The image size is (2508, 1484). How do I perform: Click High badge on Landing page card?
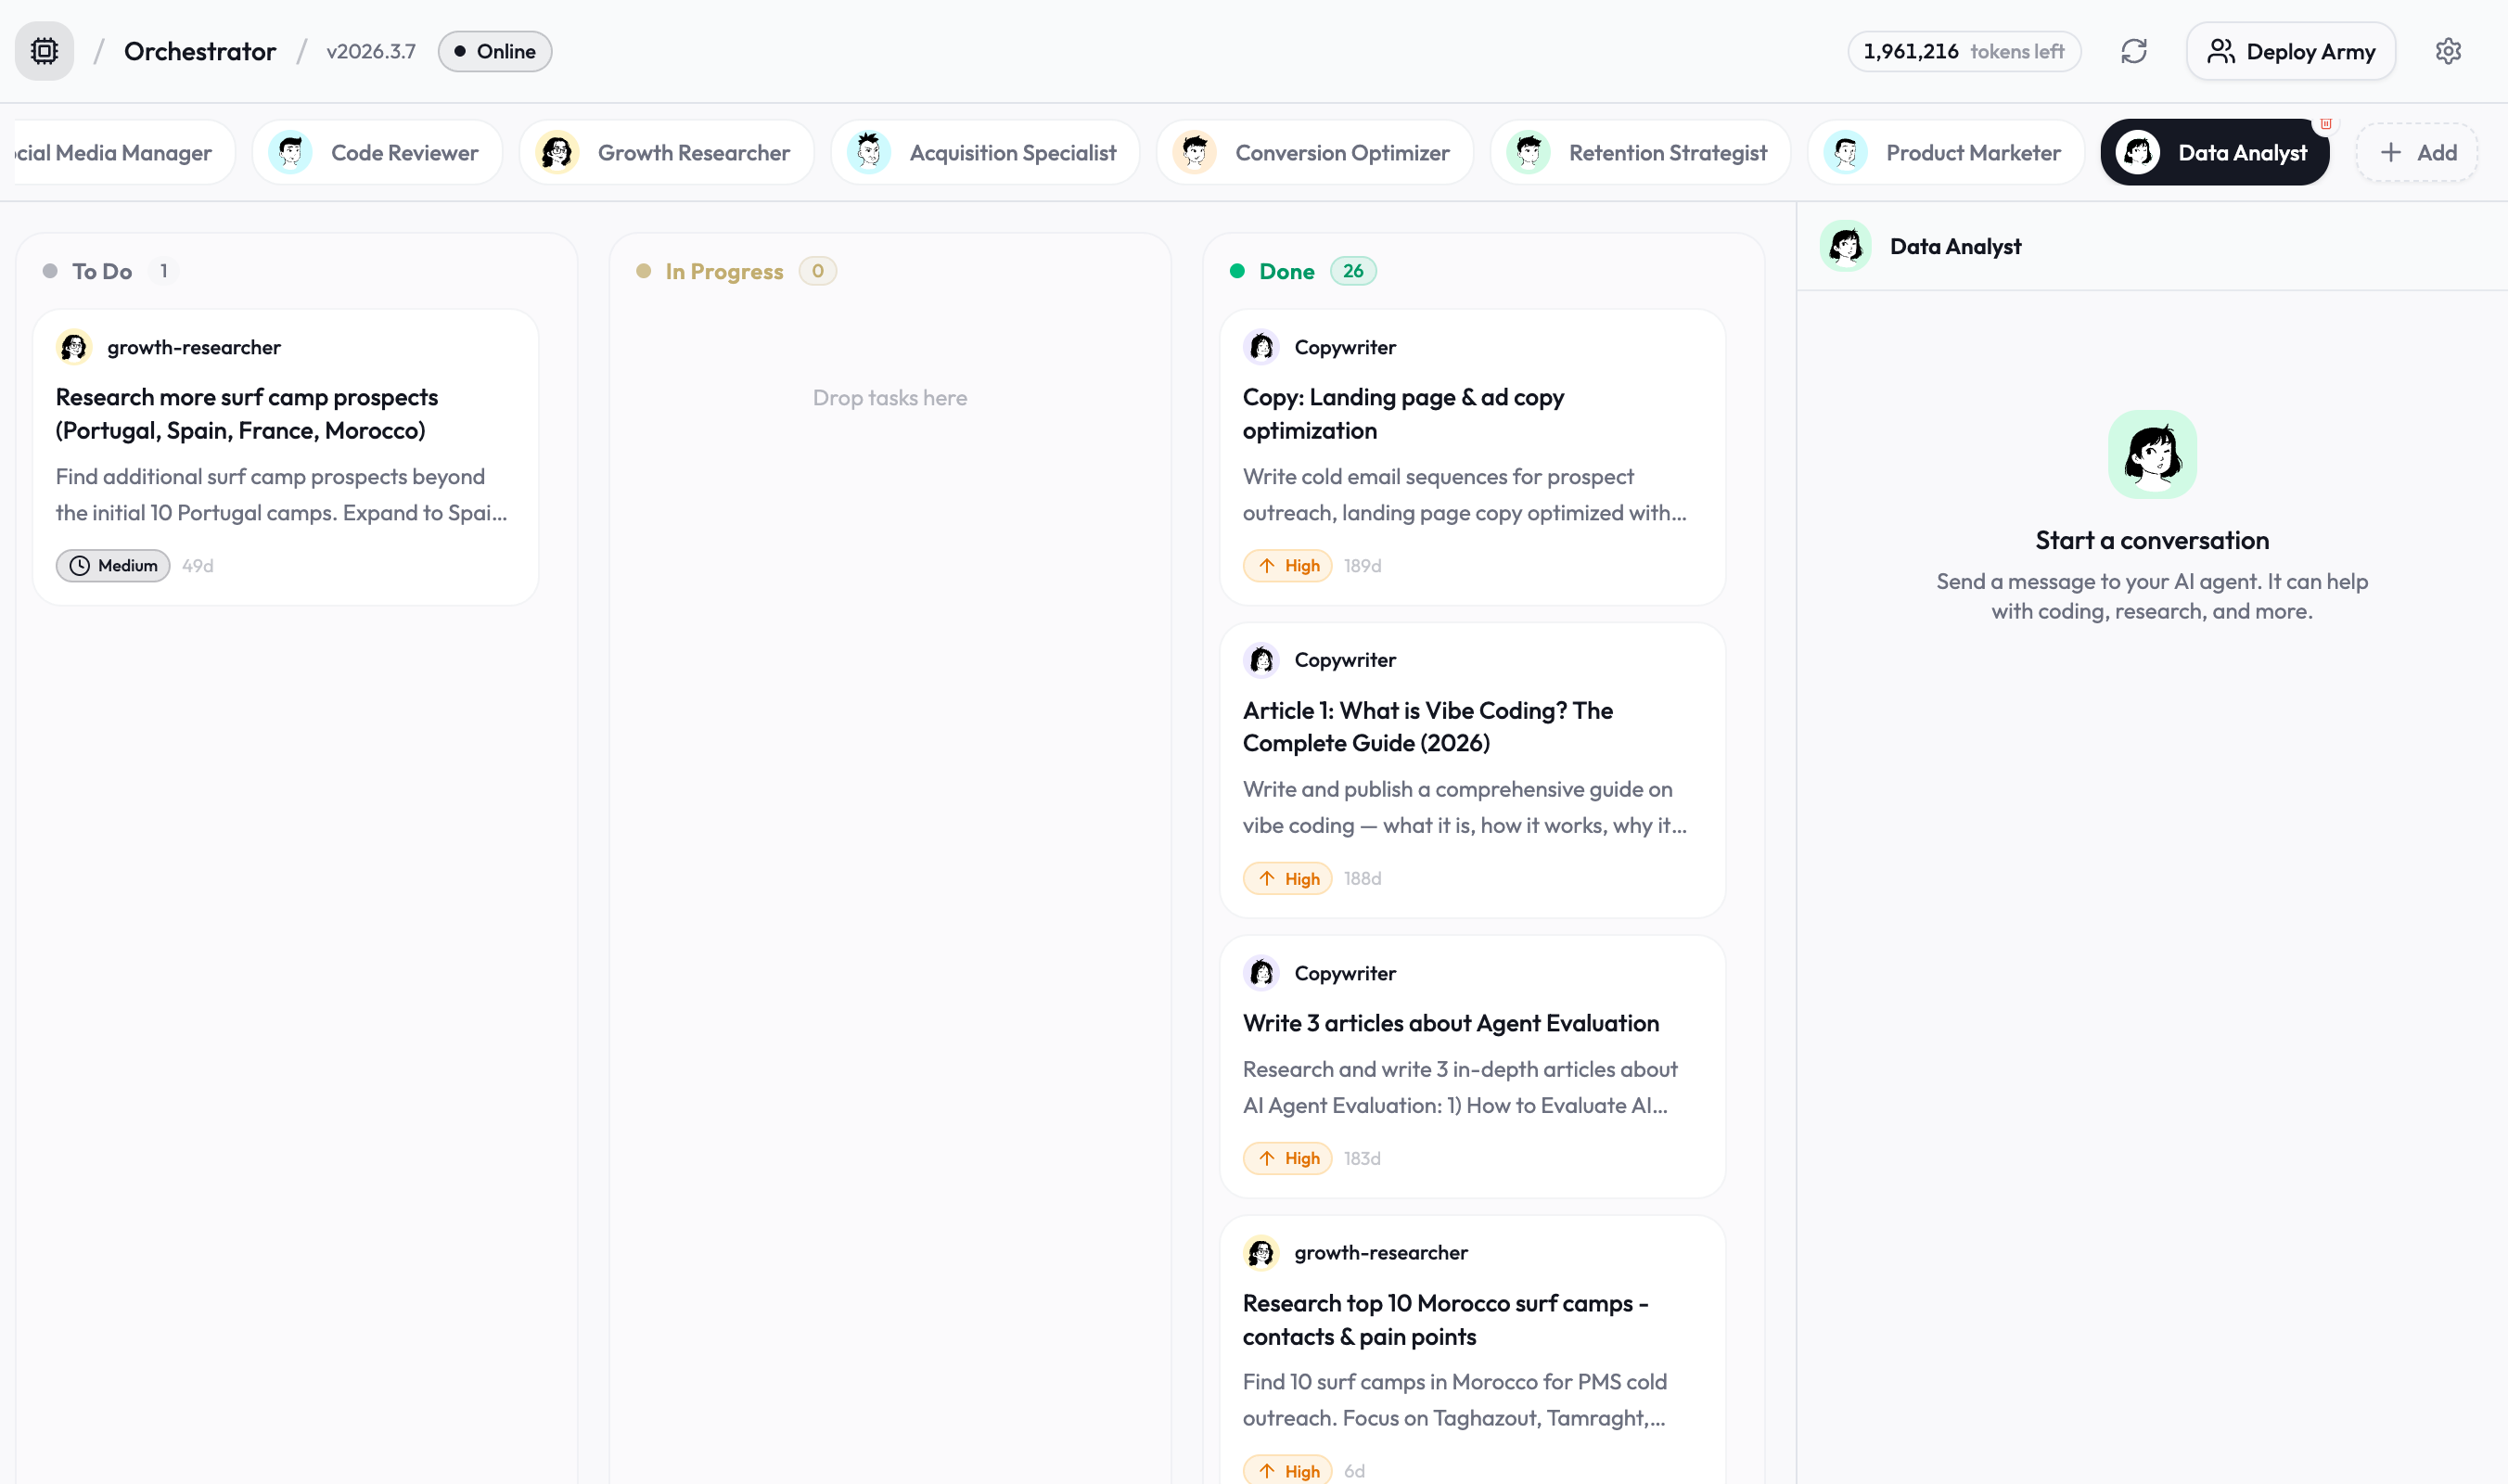(x=1287, y=566)
